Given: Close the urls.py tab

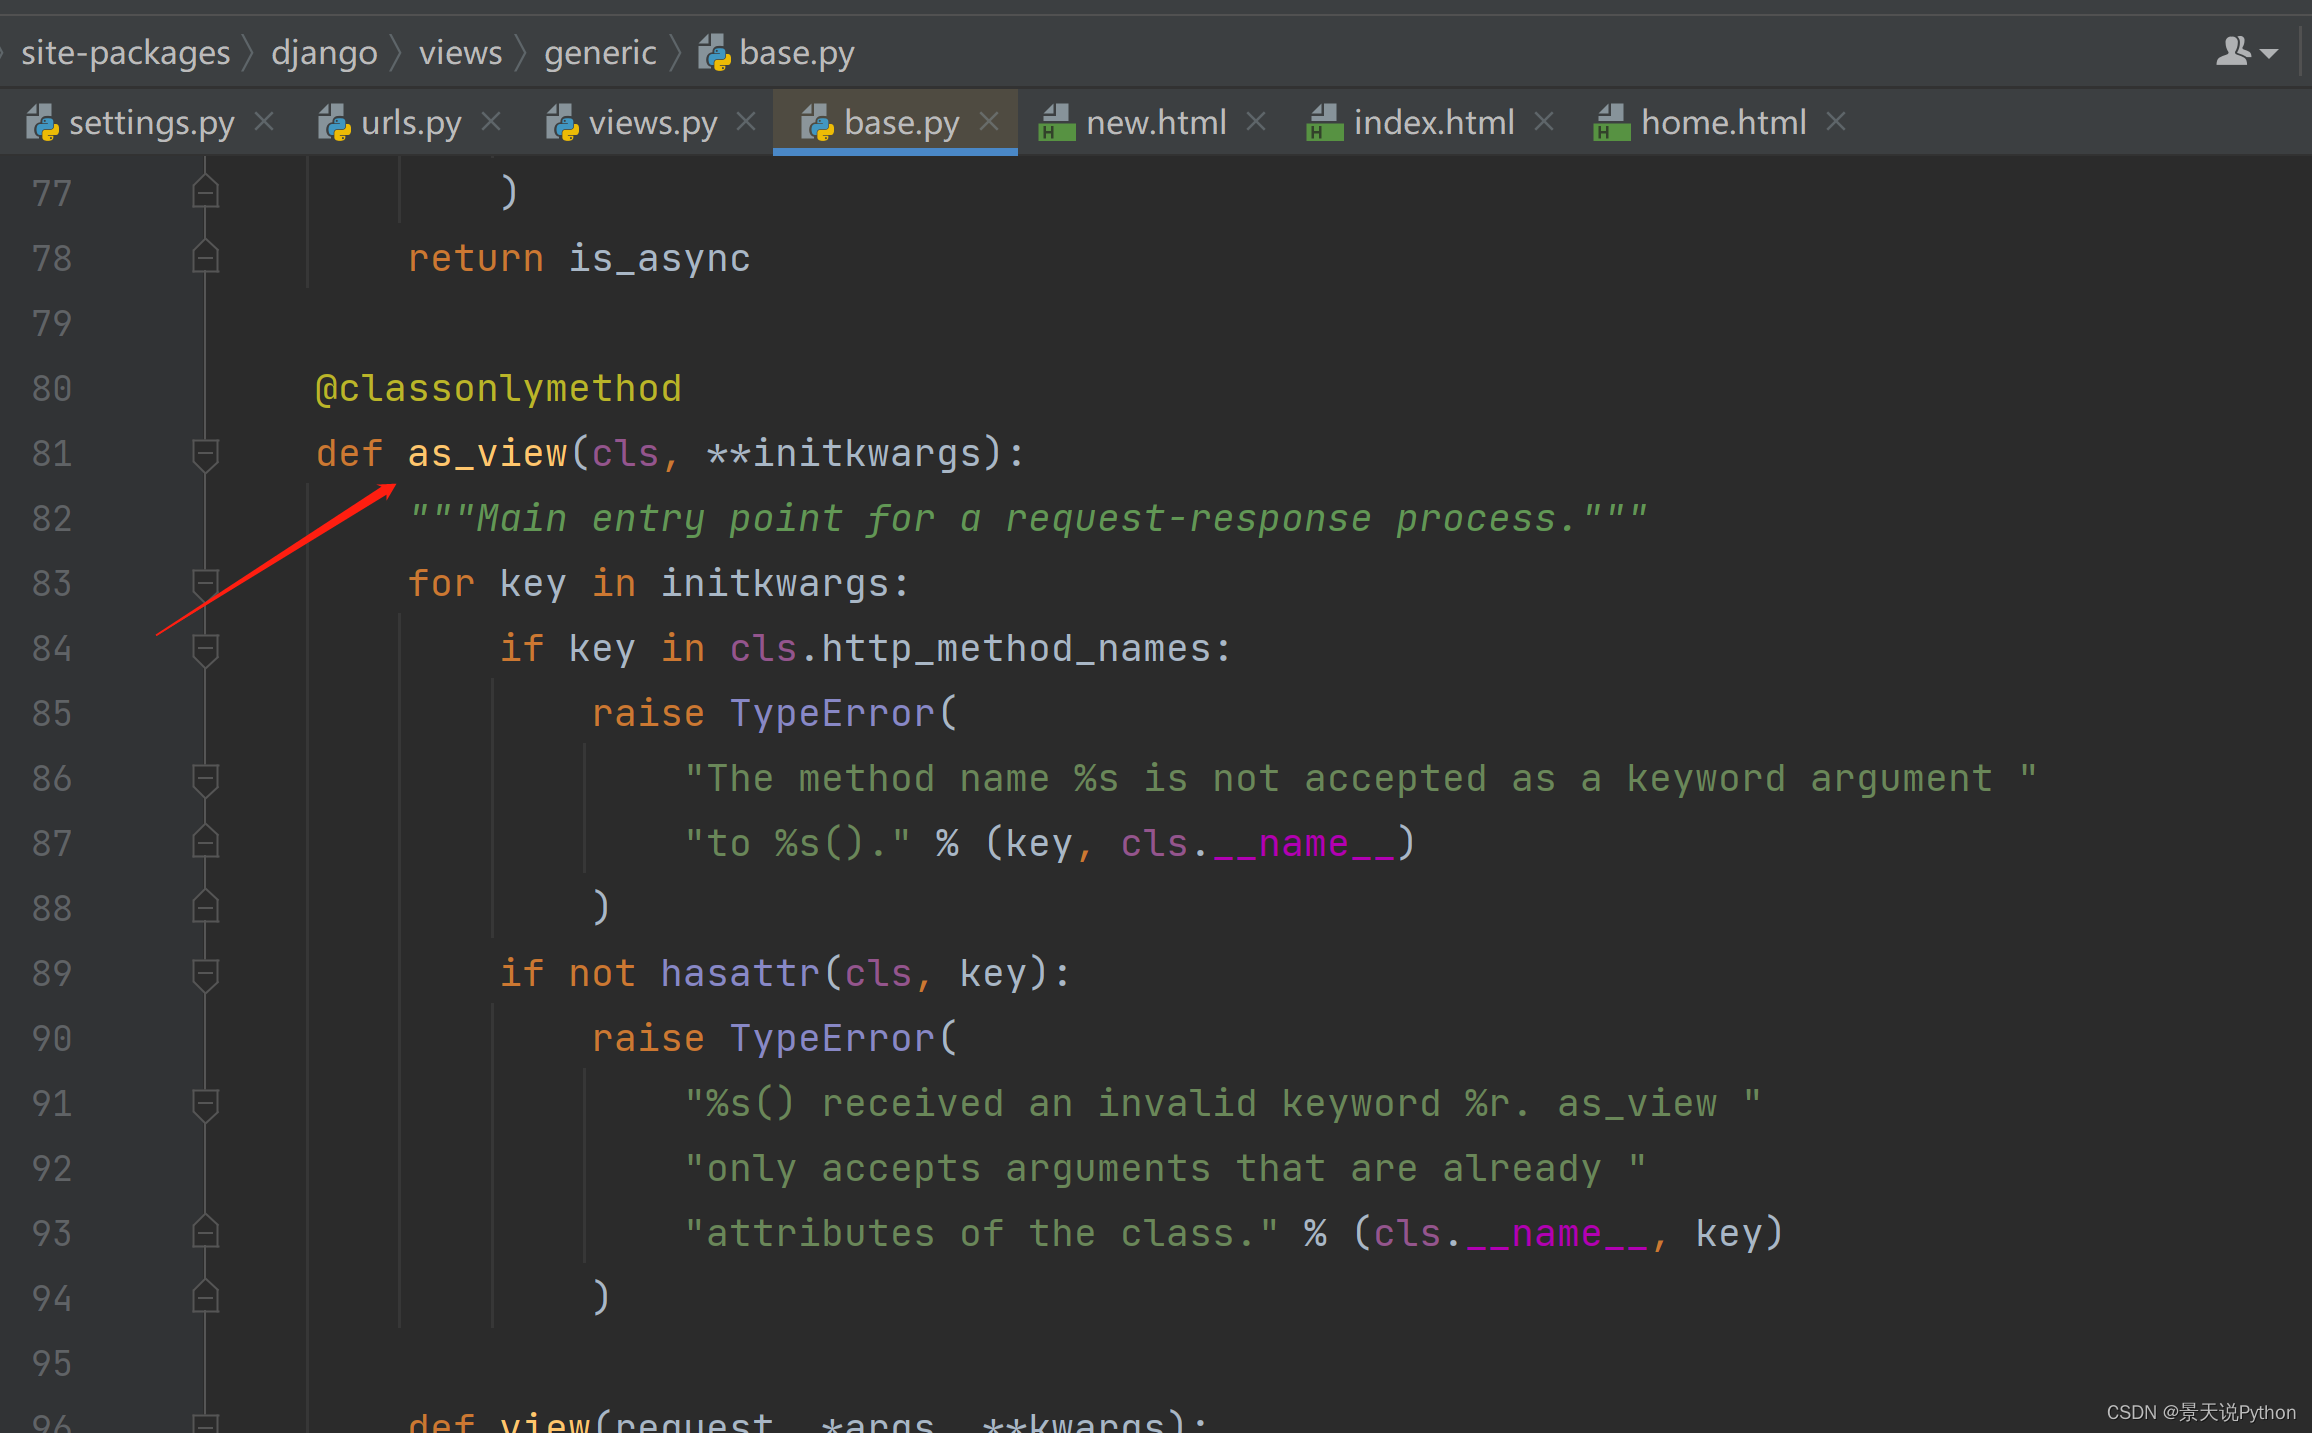Looking at the screenshot, I should (x=491, y=122).
